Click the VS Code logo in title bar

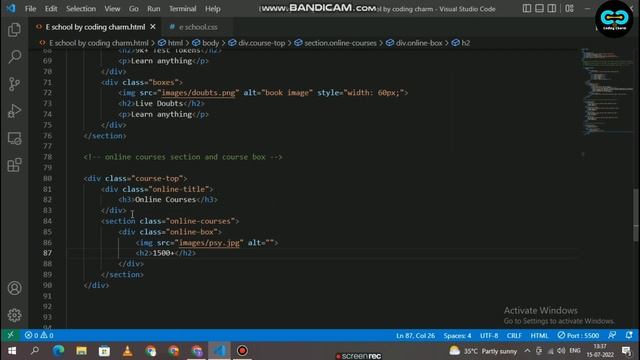tap(11, 8)
